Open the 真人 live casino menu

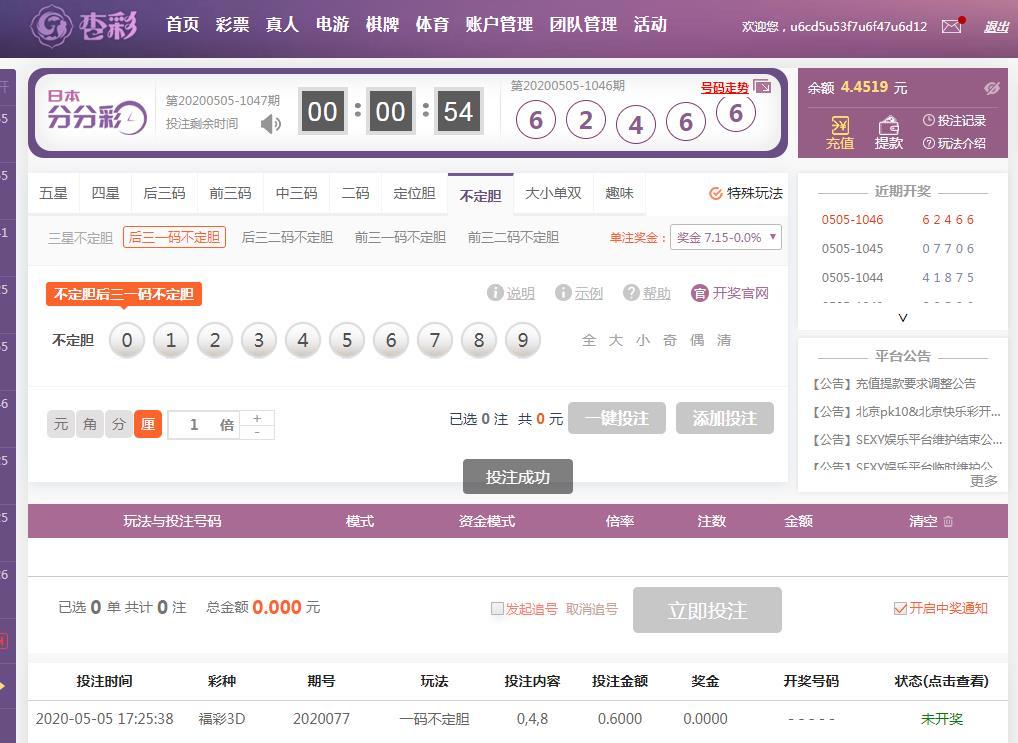click(282, 25)
